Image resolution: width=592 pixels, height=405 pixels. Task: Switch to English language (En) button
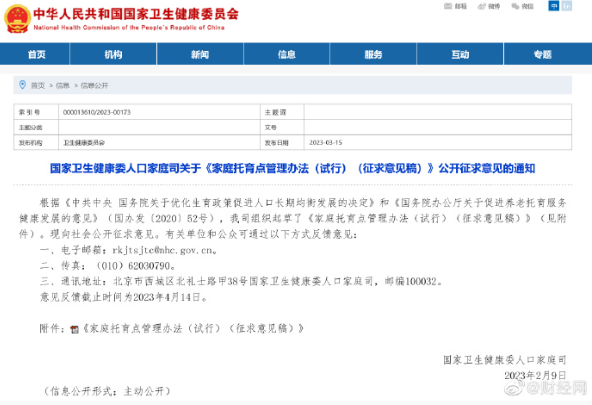567,6
